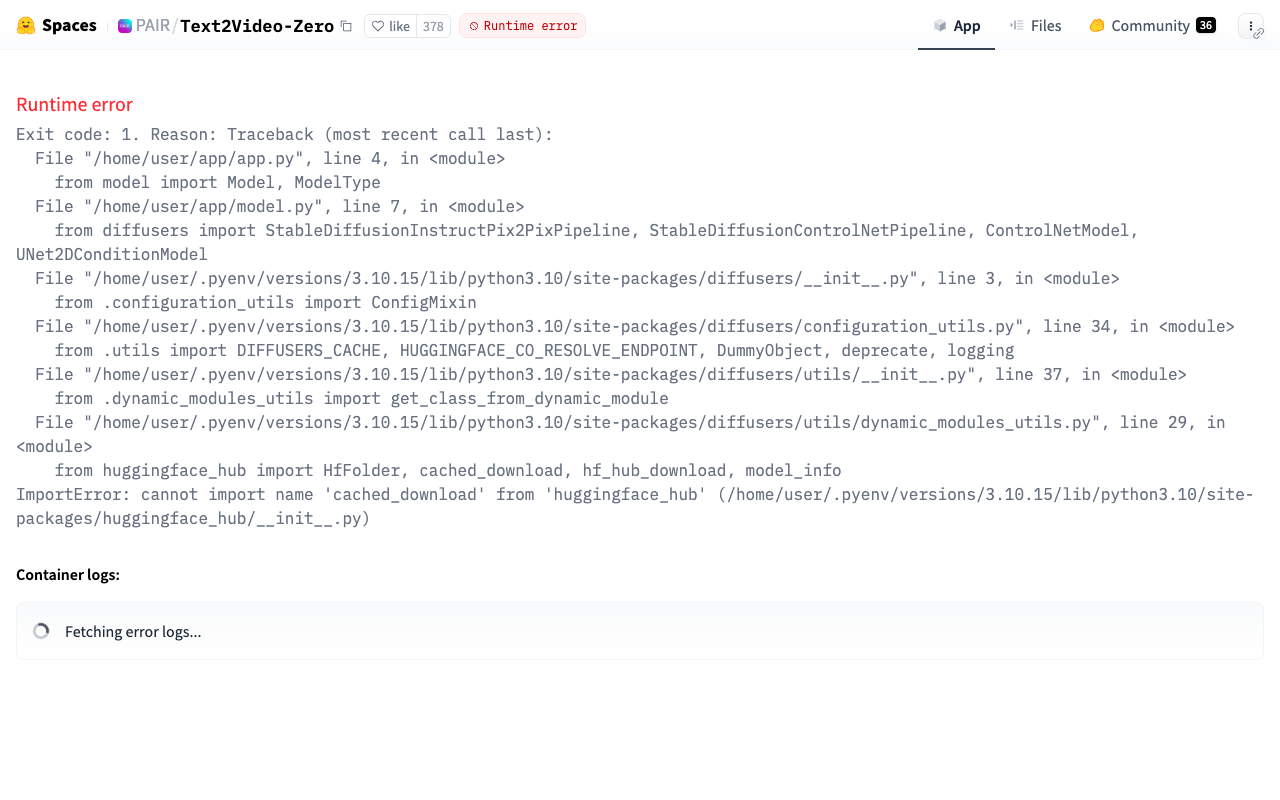
Task: Click the app.py line 4 traceback line
Action: [x=270, y=159]
